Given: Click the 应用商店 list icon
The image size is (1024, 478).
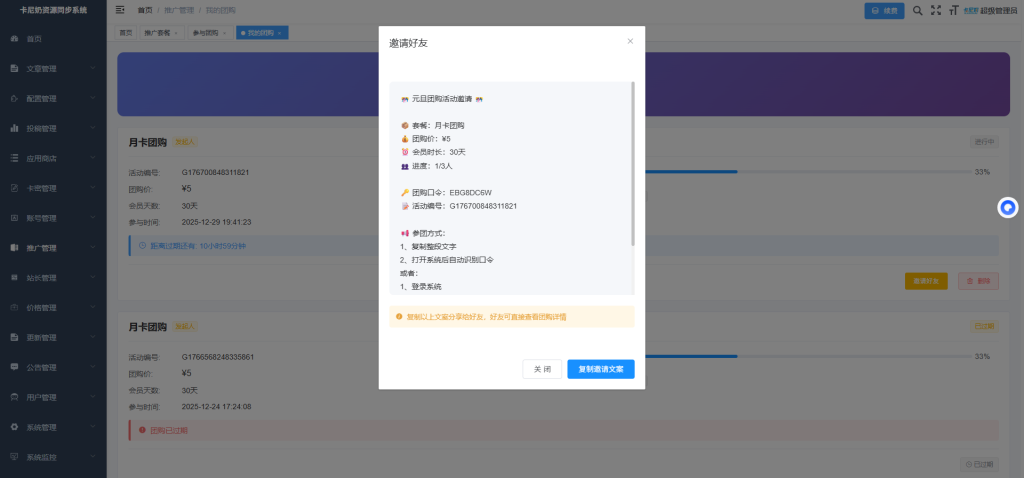Looking at the screenshot, I should (x=14, y=159).
